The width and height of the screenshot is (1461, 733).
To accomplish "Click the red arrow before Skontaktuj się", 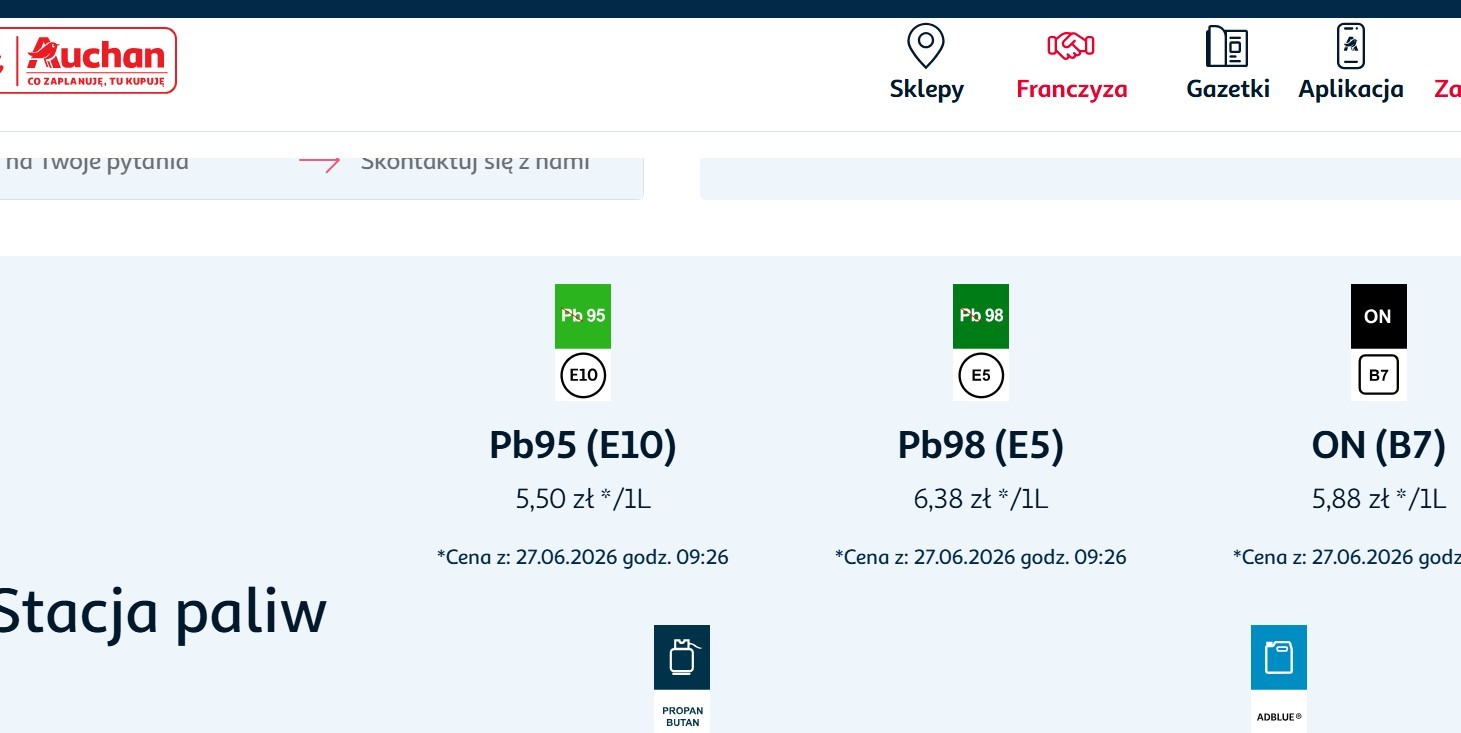I will [x=320, y=162].
